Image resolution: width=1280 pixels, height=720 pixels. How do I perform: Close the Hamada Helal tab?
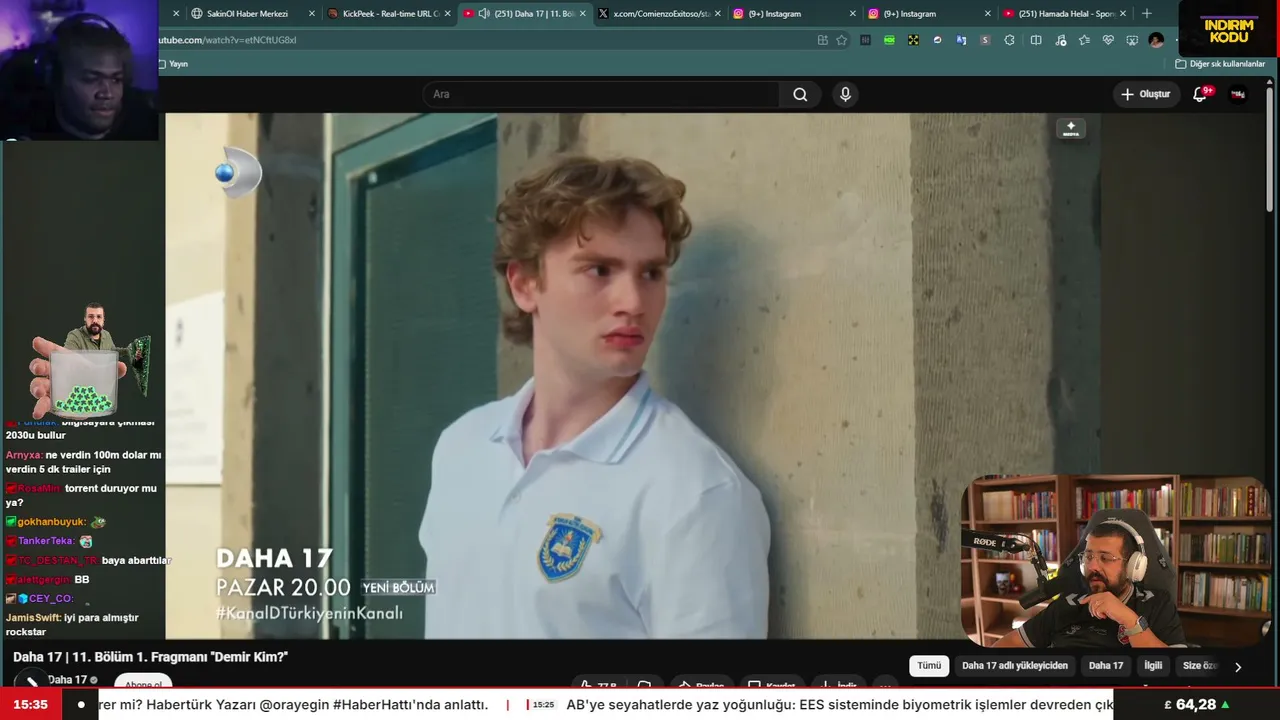click(1124, 14)
